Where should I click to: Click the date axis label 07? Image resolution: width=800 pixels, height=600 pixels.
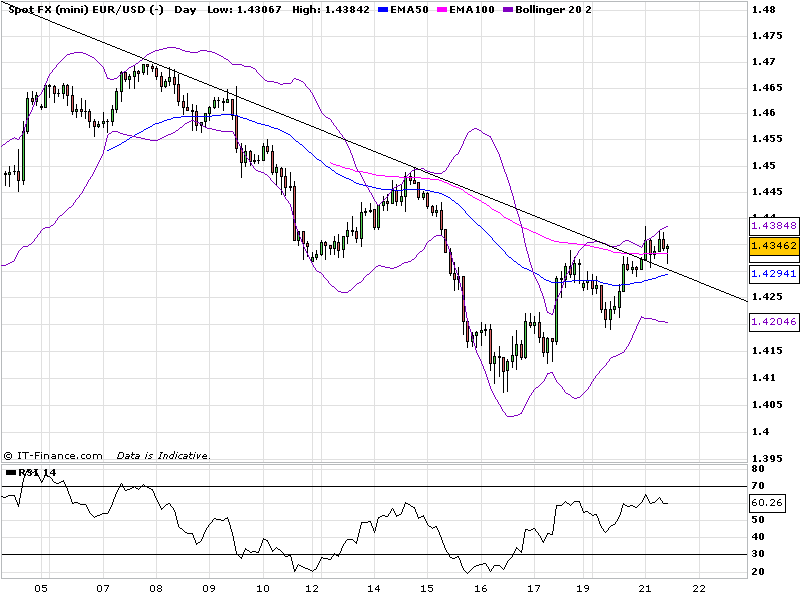[x=103, y=588]
